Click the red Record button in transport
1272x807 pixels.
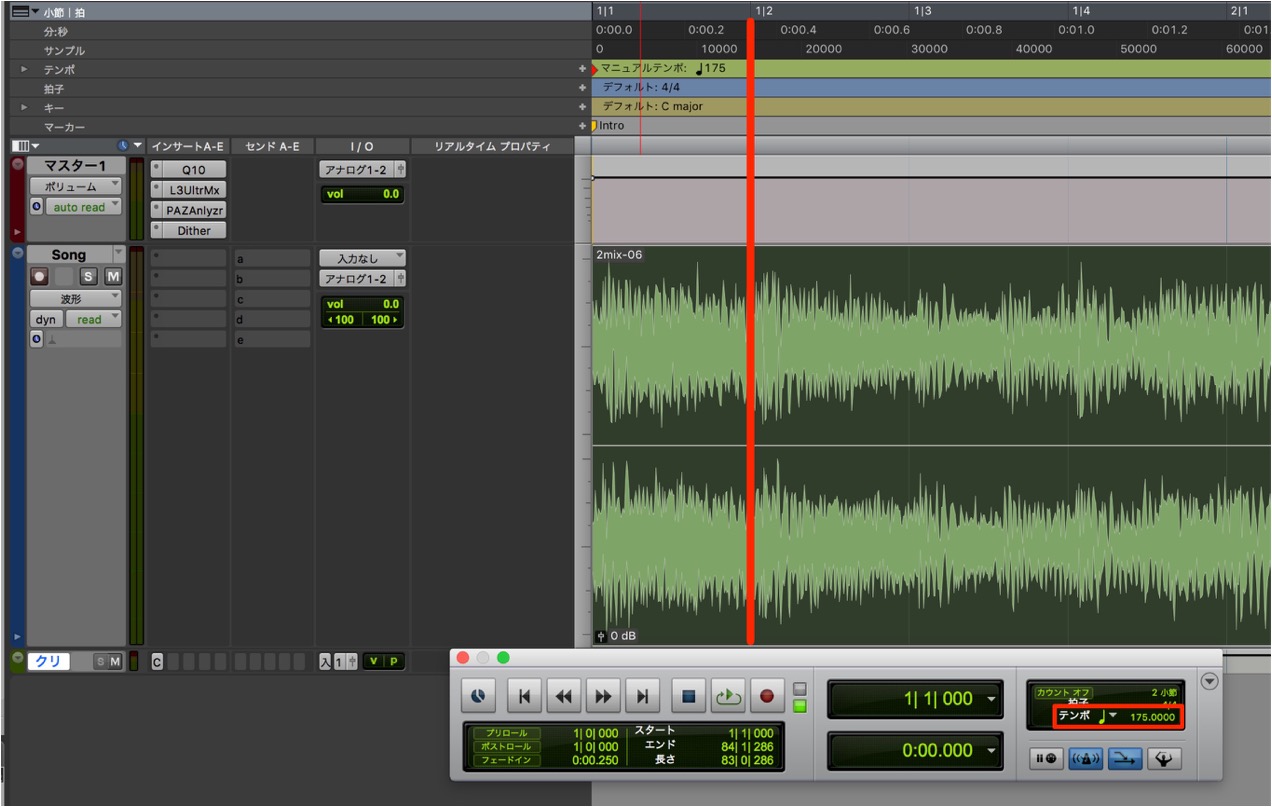(767, 696)
